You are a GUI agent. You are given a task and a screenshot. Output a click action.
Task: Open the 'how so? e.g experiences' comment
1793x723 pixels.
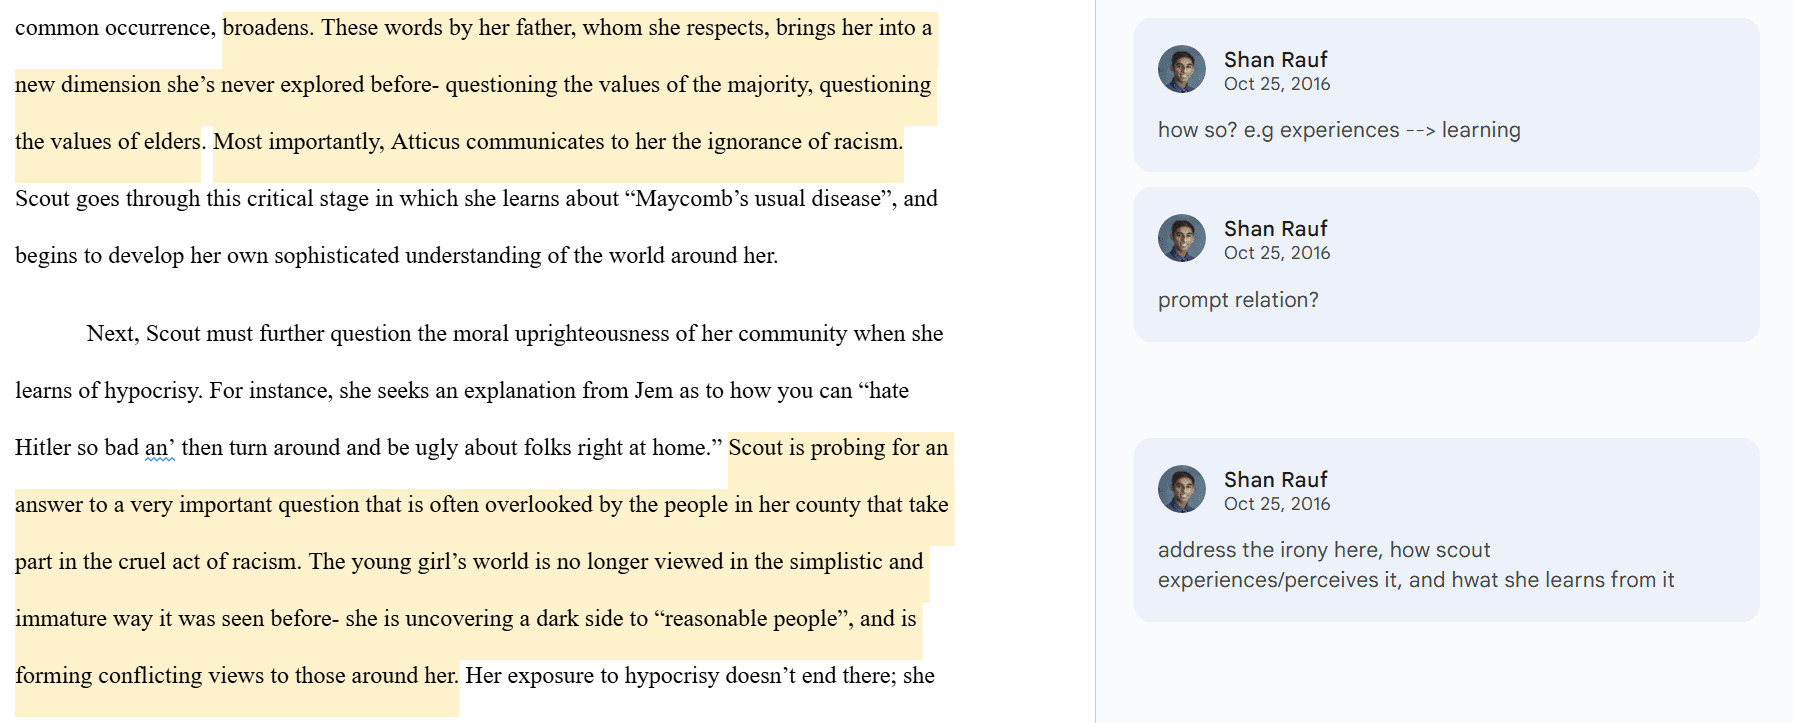click(x=1338, y=130)
